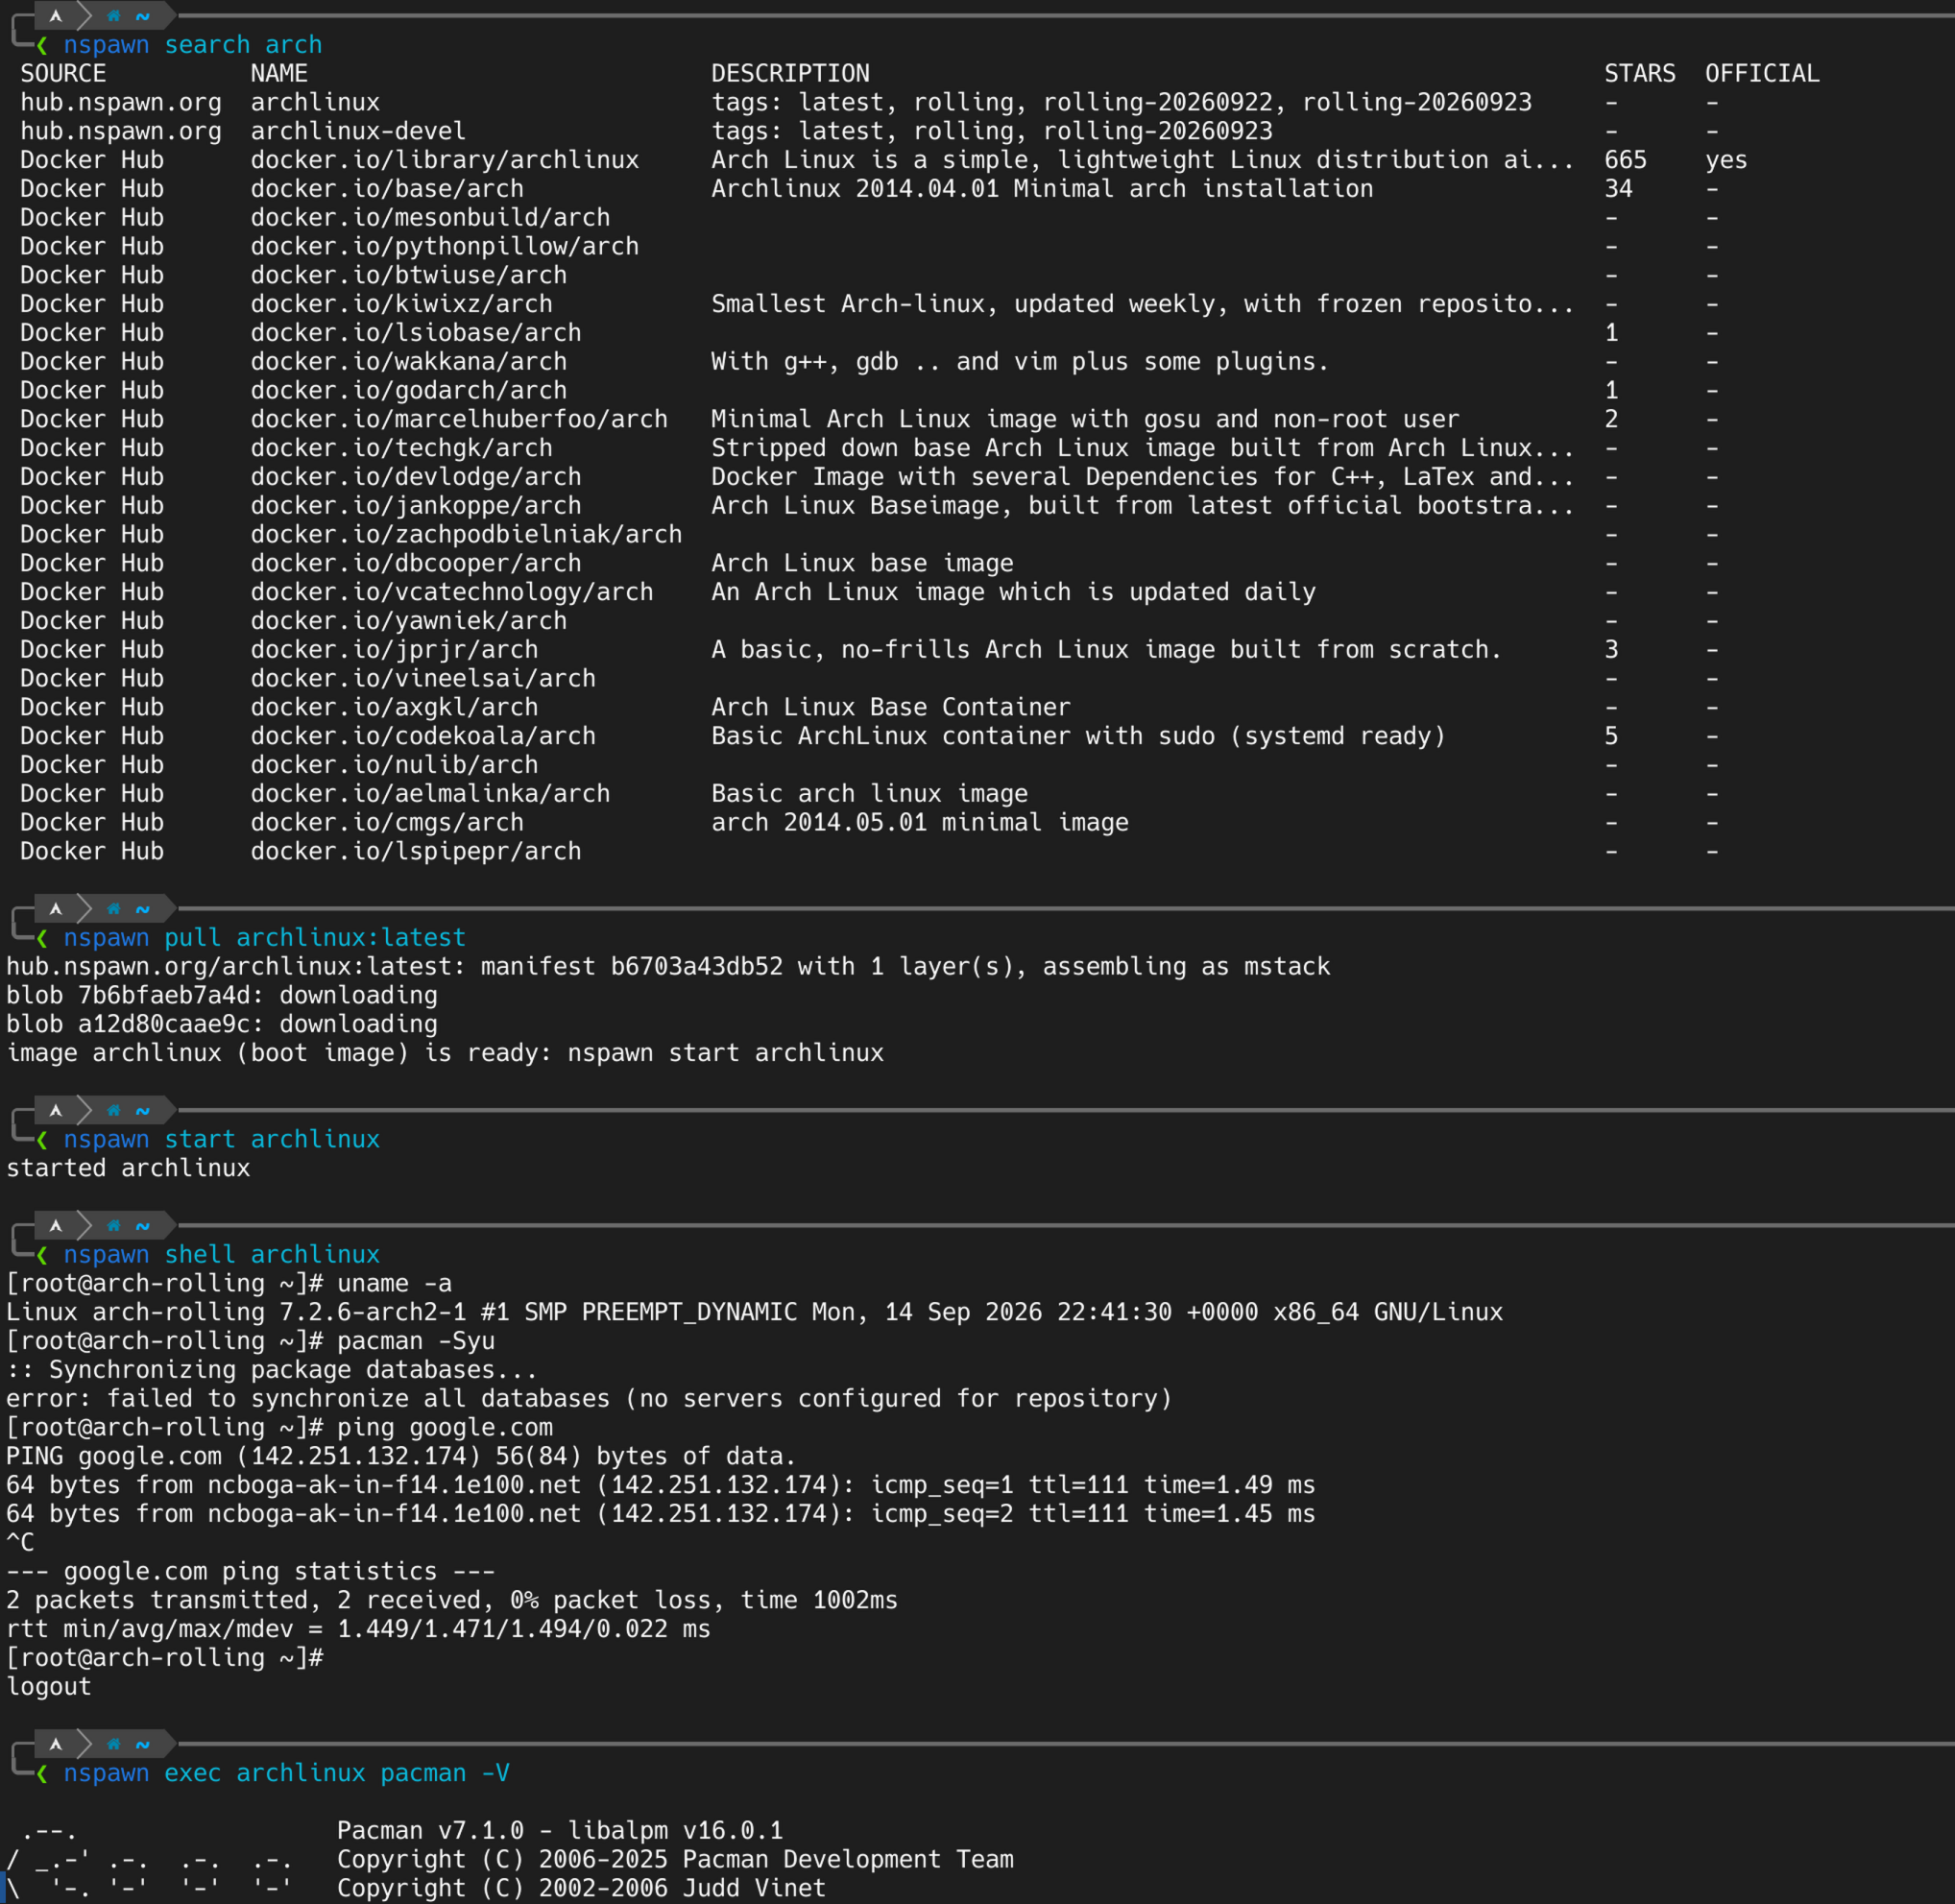Select 'docker.io/nulib/arch' image name
This screenshot has height=1904, width=1955.
tap(394, 765)
